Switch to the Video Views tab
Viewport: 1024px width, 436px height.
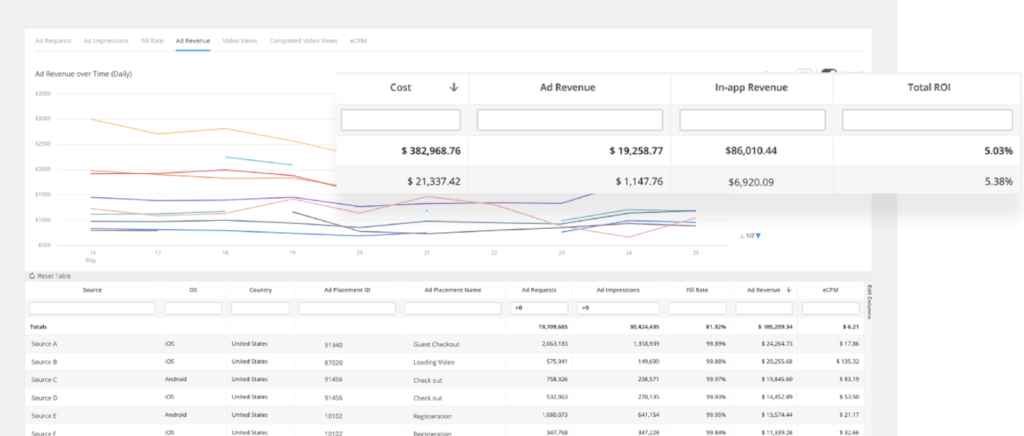point(240,40)
